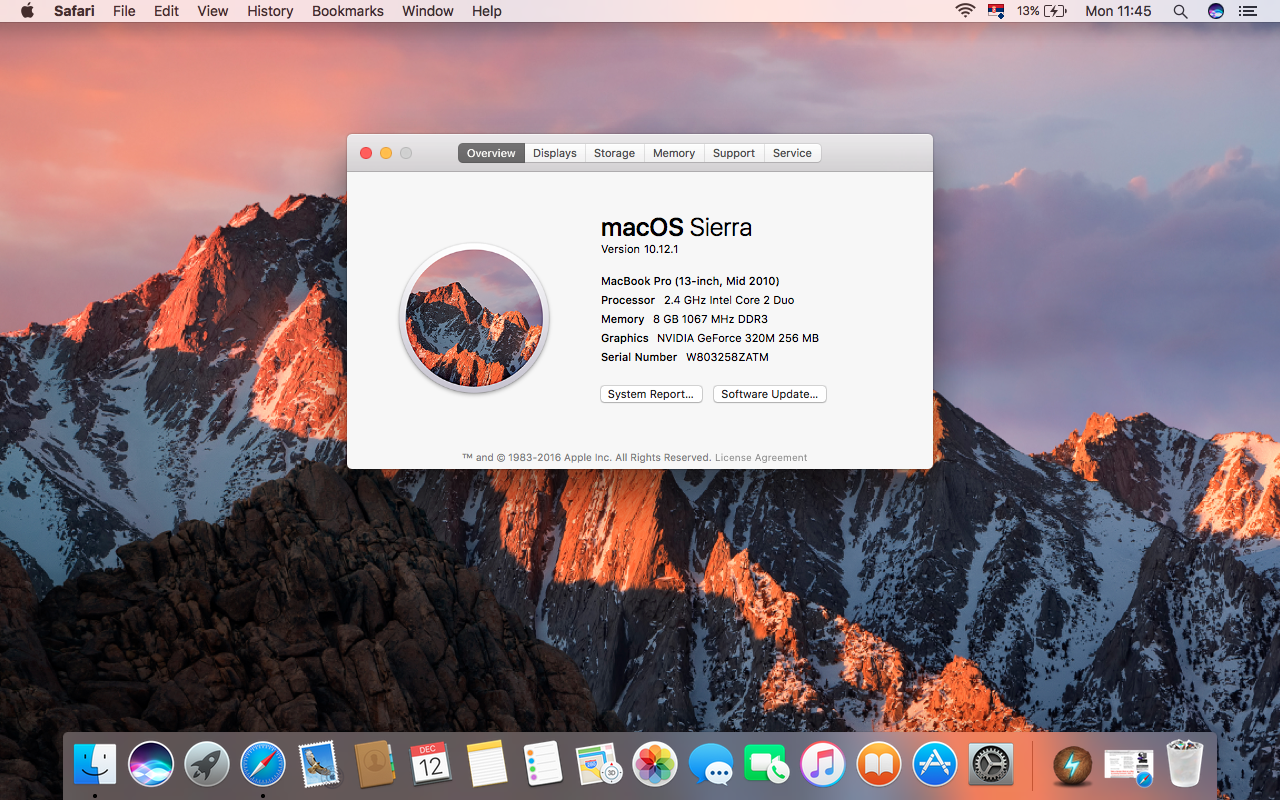Viewport: 1280px width, 800px height.
Task: Open the Edit menu
Action: 166,11
